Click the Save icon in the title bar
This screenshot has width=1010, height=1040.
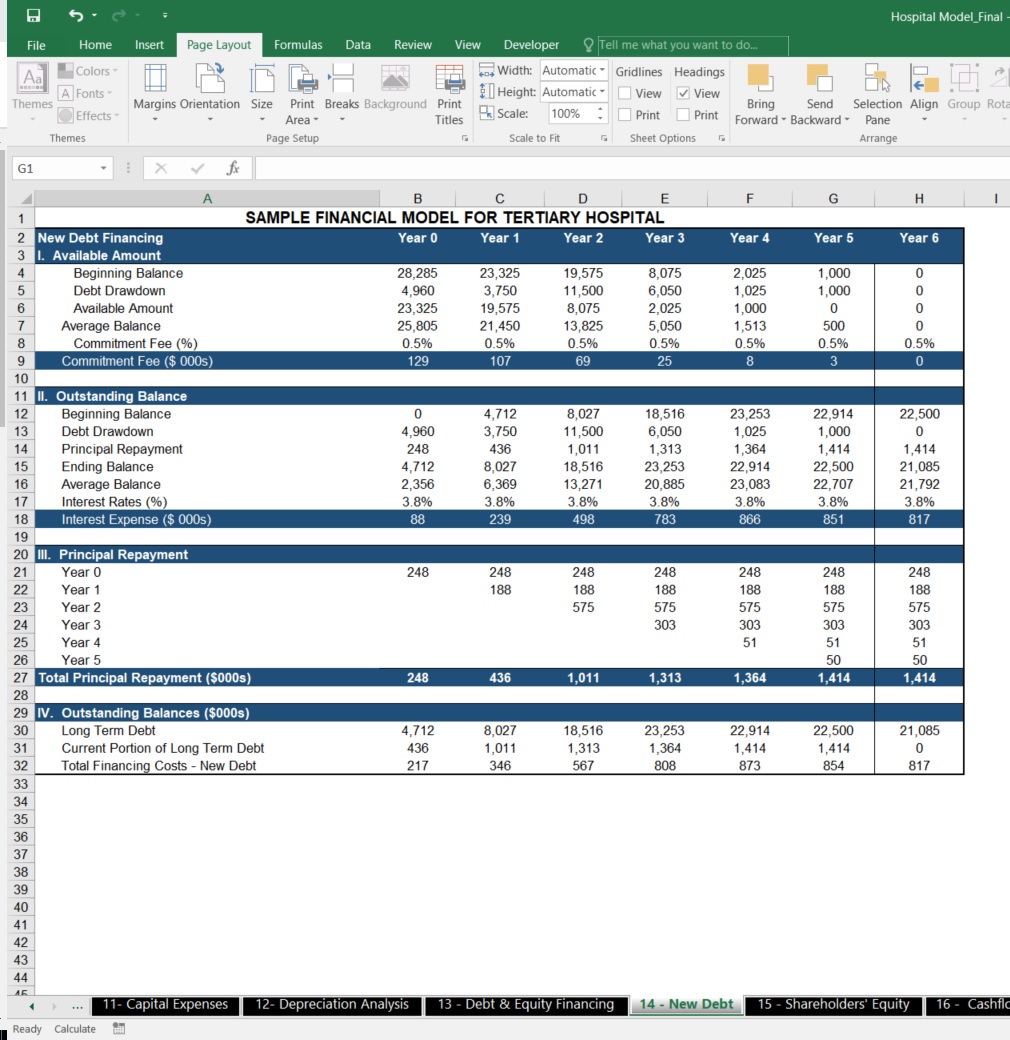(33, 15)
